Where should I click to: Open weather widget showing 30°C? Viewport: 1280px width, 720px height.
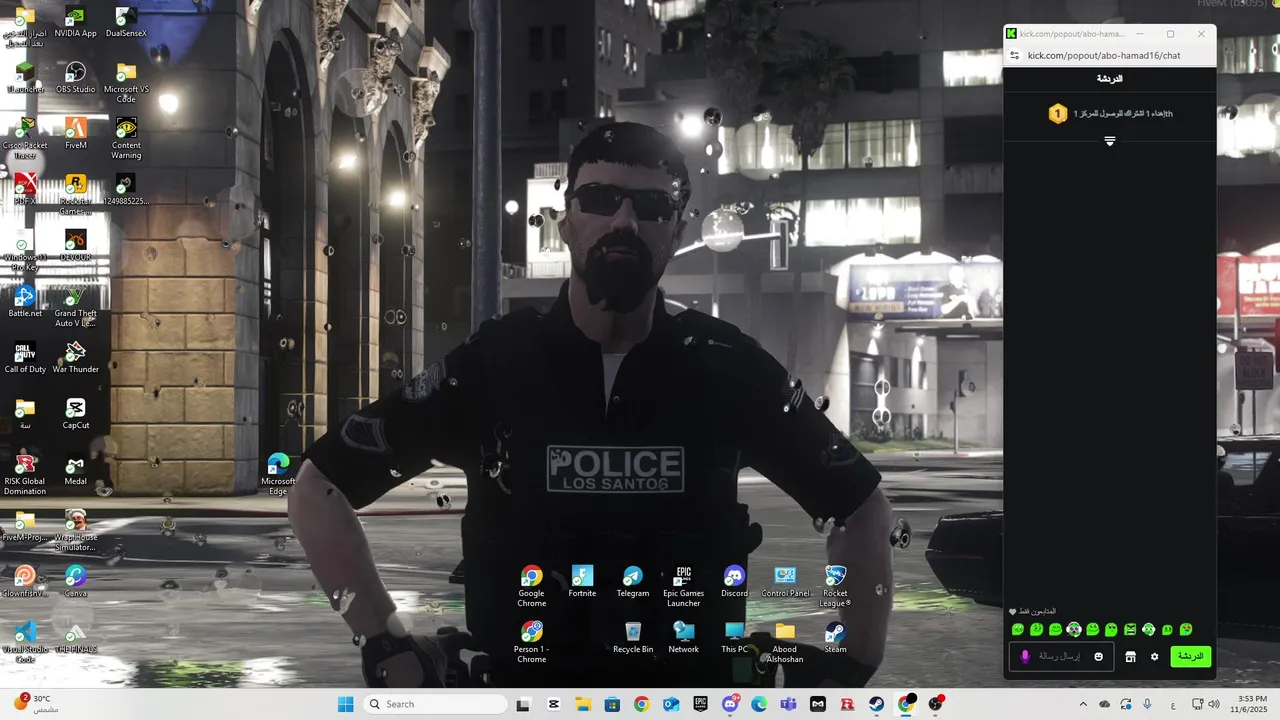pos(38,704)
